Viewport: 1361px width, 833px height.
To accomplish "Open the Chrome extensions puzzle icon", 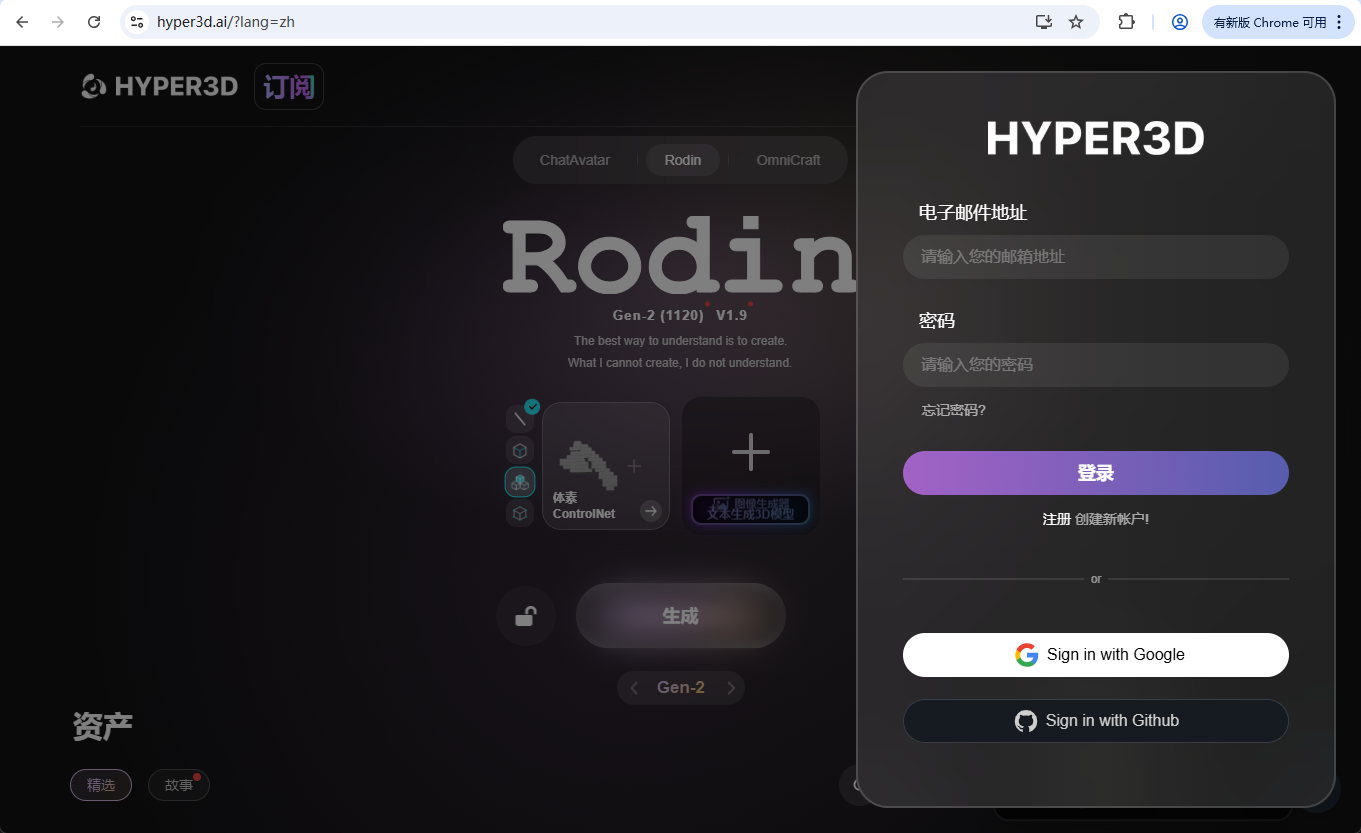I will pyautogui.click(x=1126, y=22).
